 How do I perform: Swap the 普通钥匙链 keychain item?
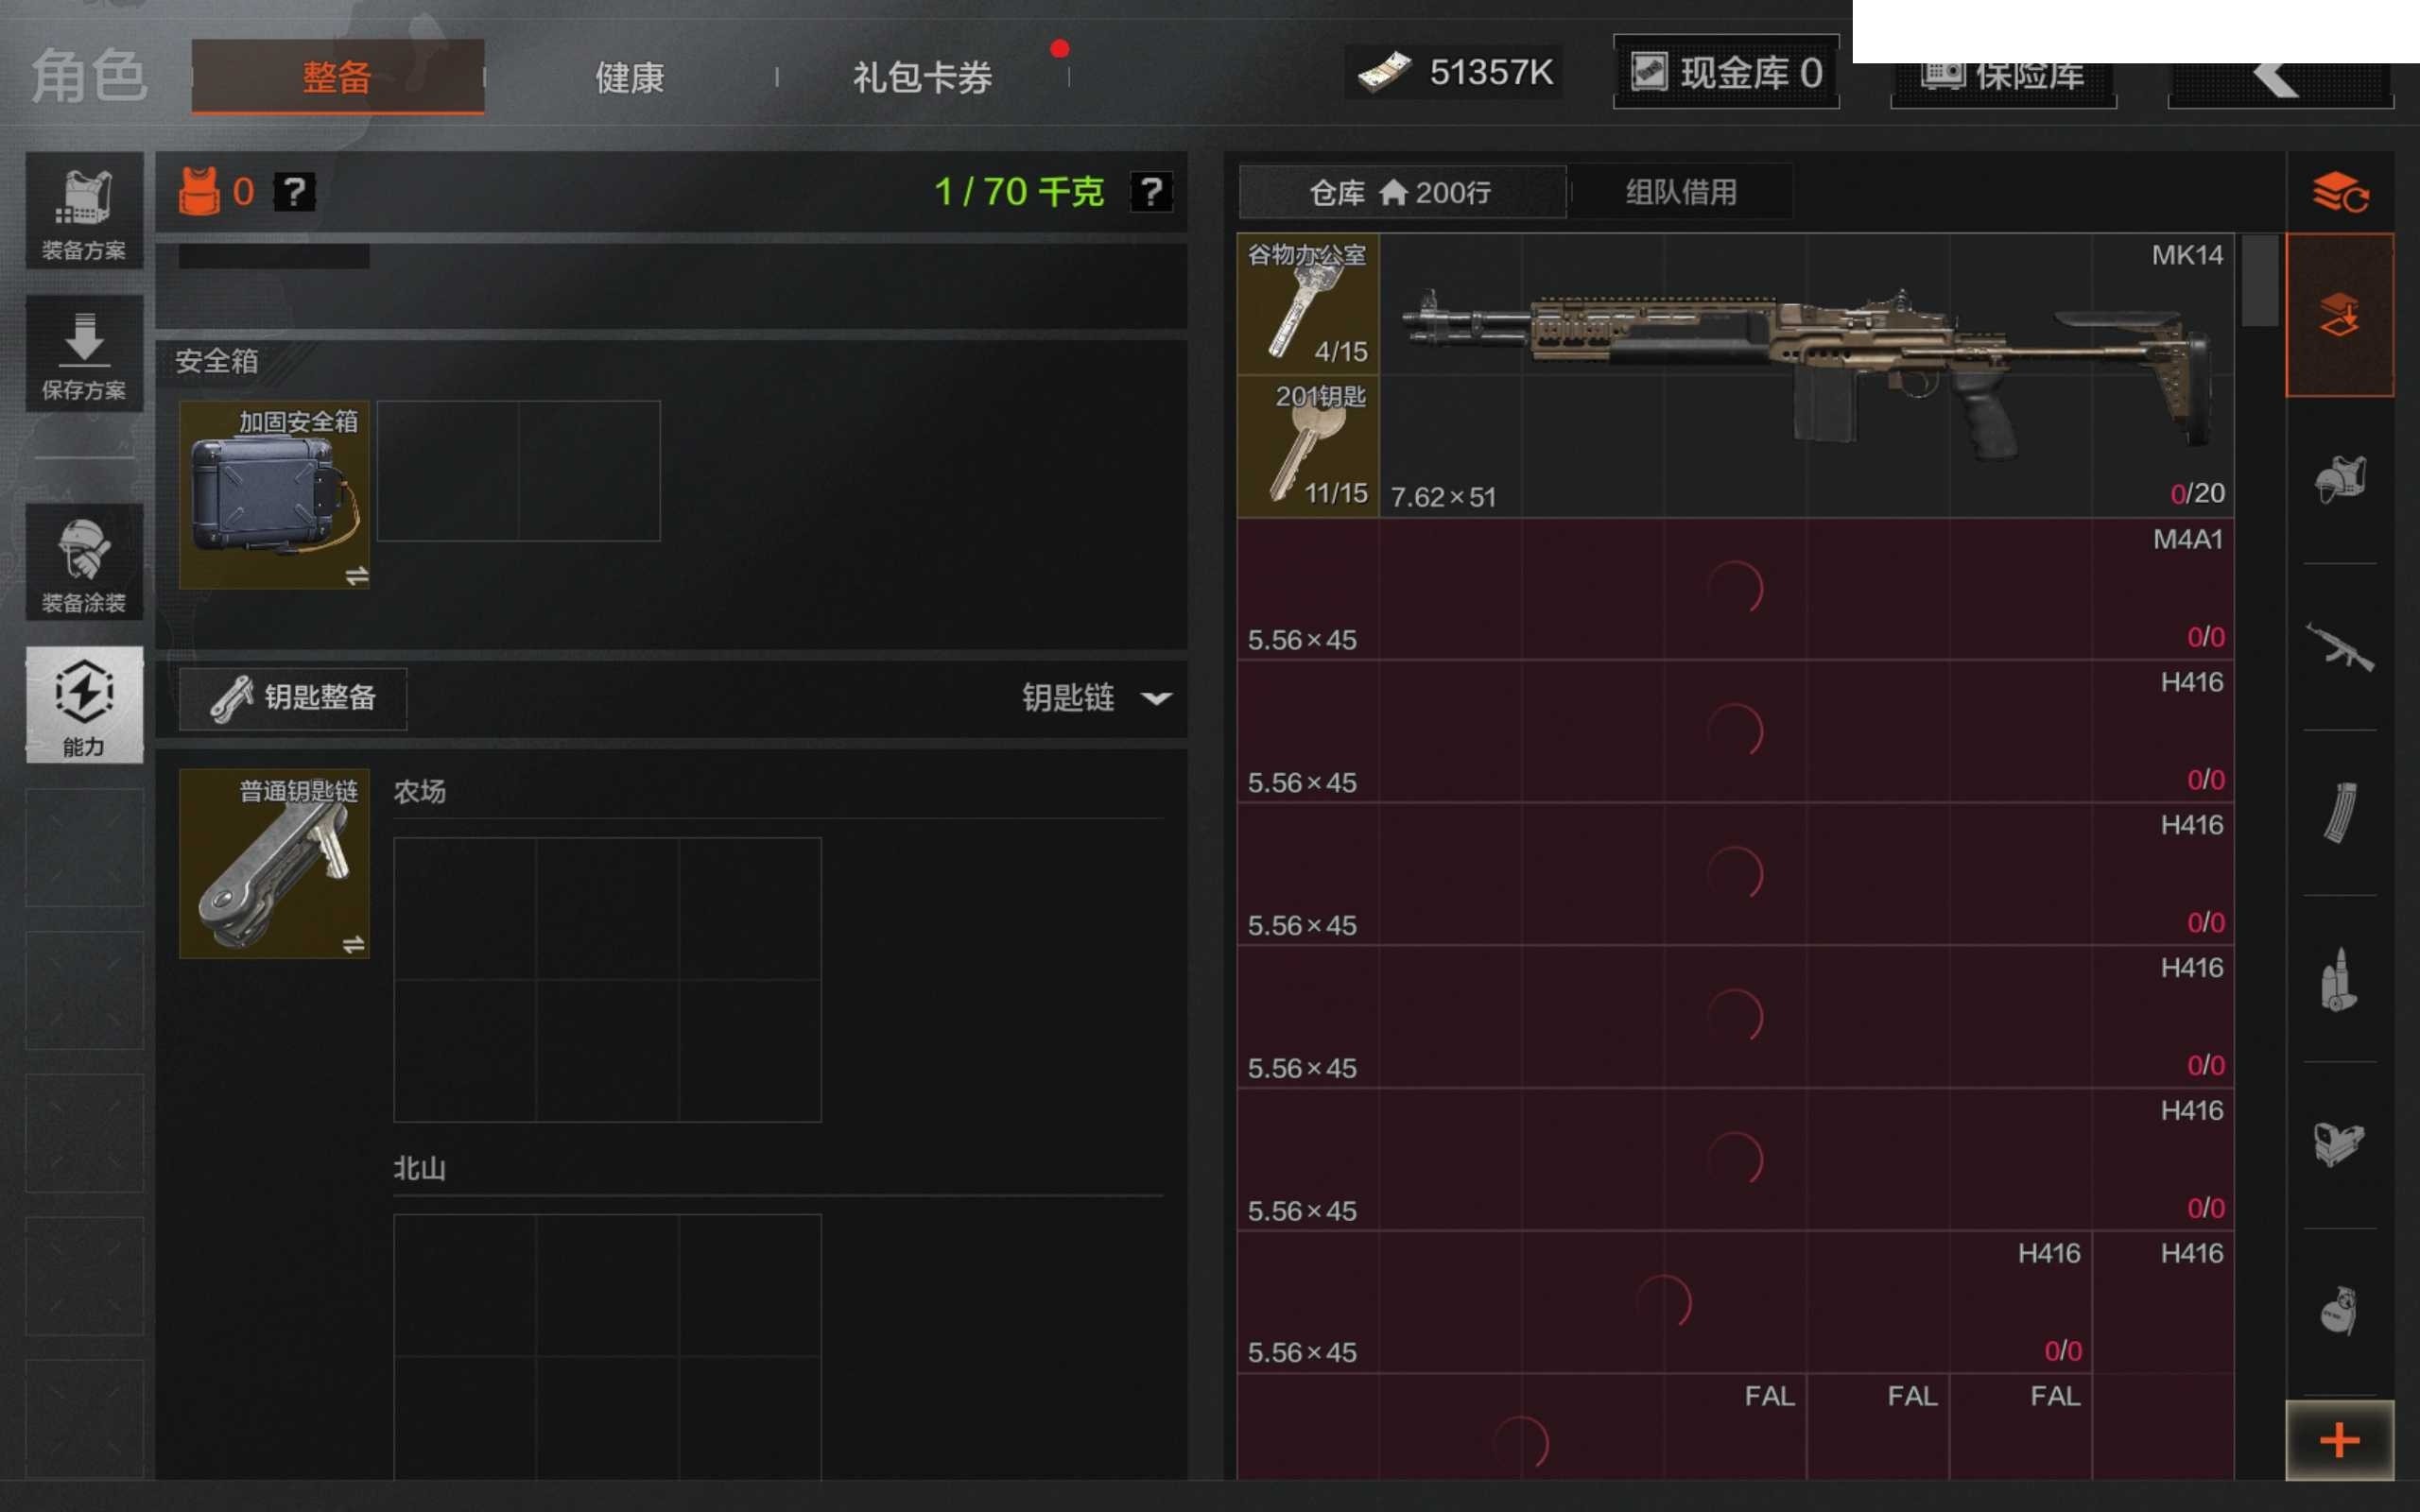tap(353, 945)
